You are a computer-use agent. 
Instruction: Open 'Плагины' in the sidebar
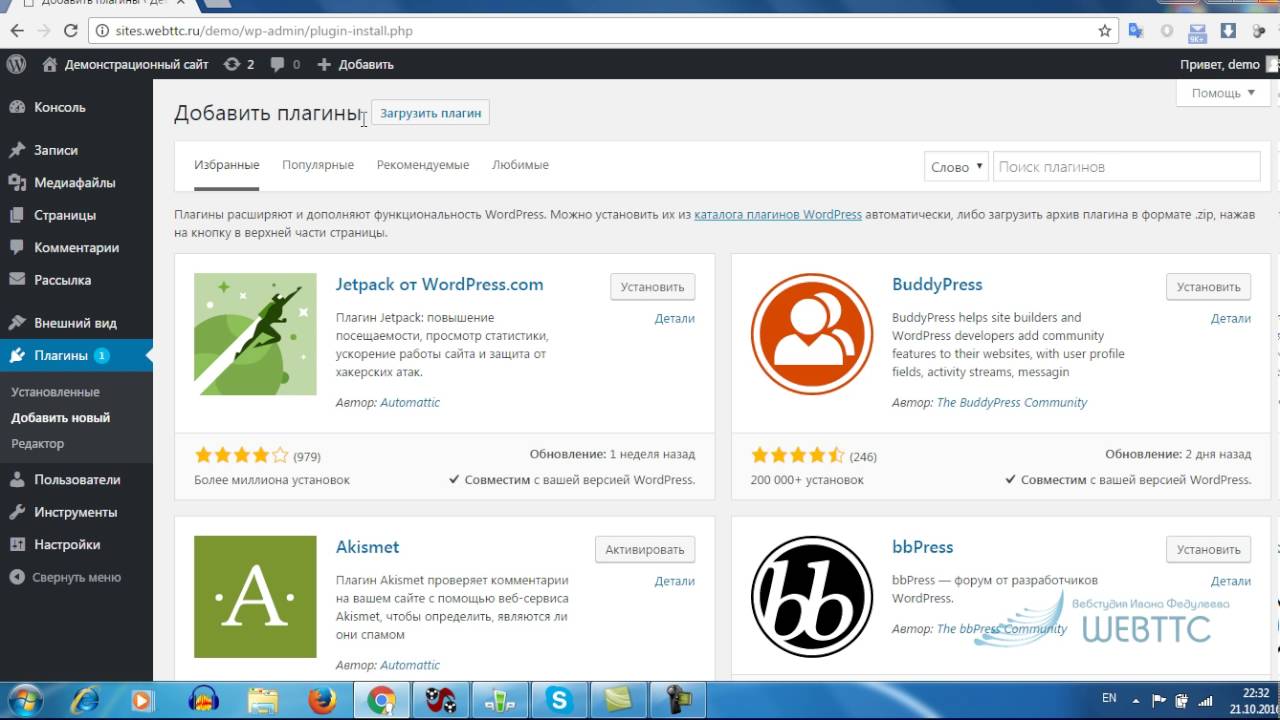tap(76, 356)
